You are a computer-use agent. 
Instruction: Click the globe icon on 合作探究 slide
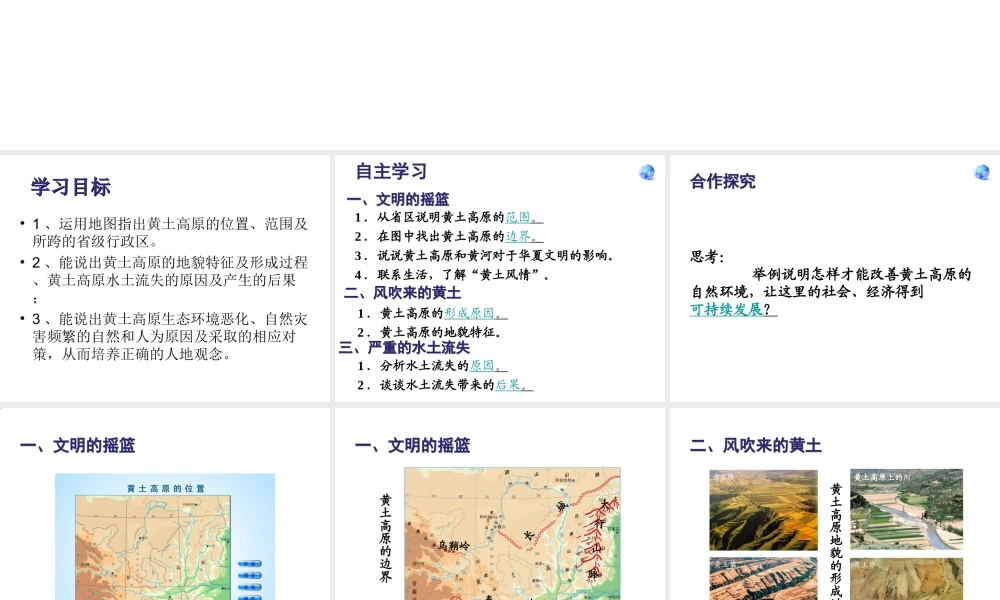982,172
